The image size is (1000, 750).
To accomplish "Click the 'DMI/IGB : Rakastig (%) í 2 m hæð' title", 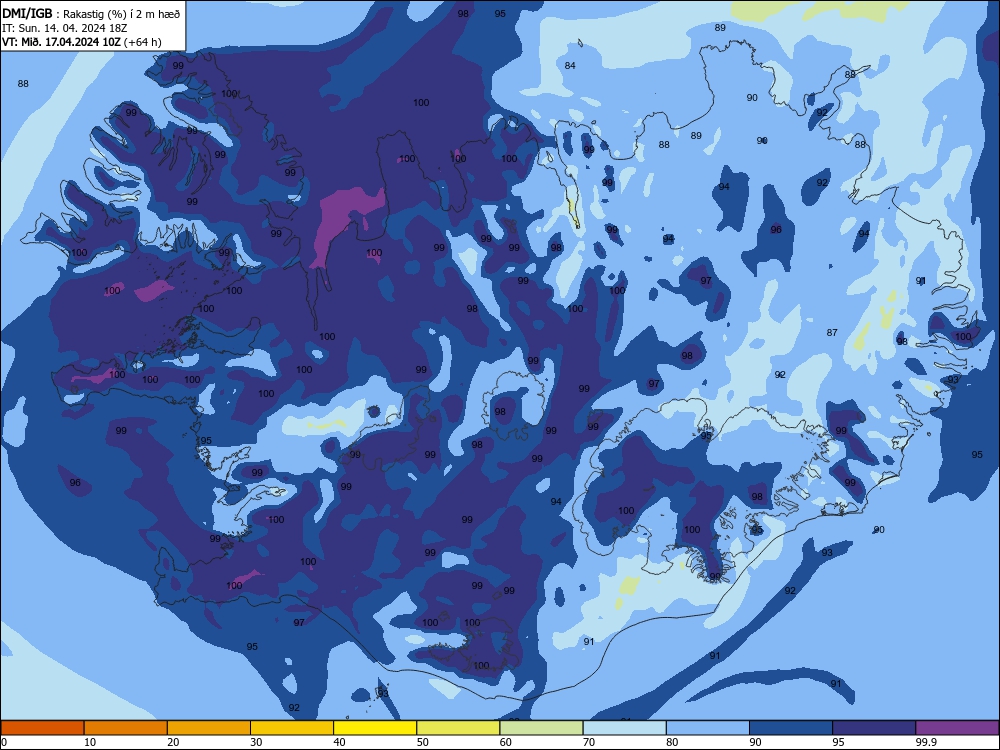I will click(91, 13).
